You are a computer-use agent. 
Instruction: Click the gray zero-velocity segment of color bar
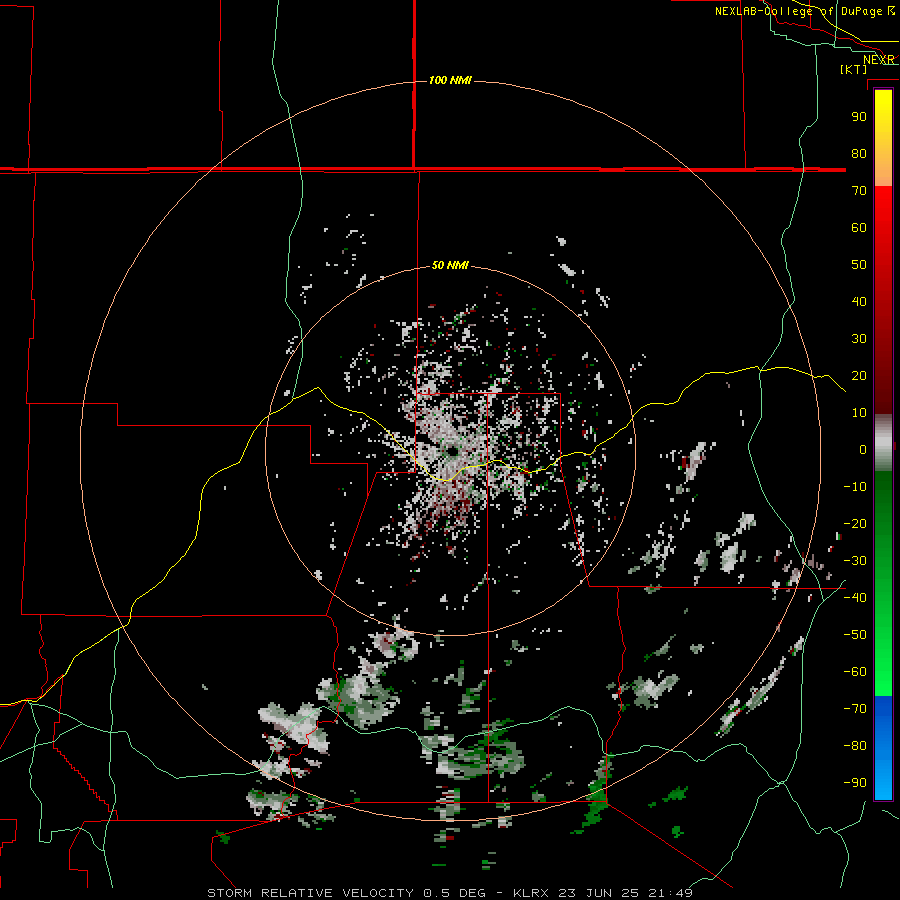tap(883, 445)
